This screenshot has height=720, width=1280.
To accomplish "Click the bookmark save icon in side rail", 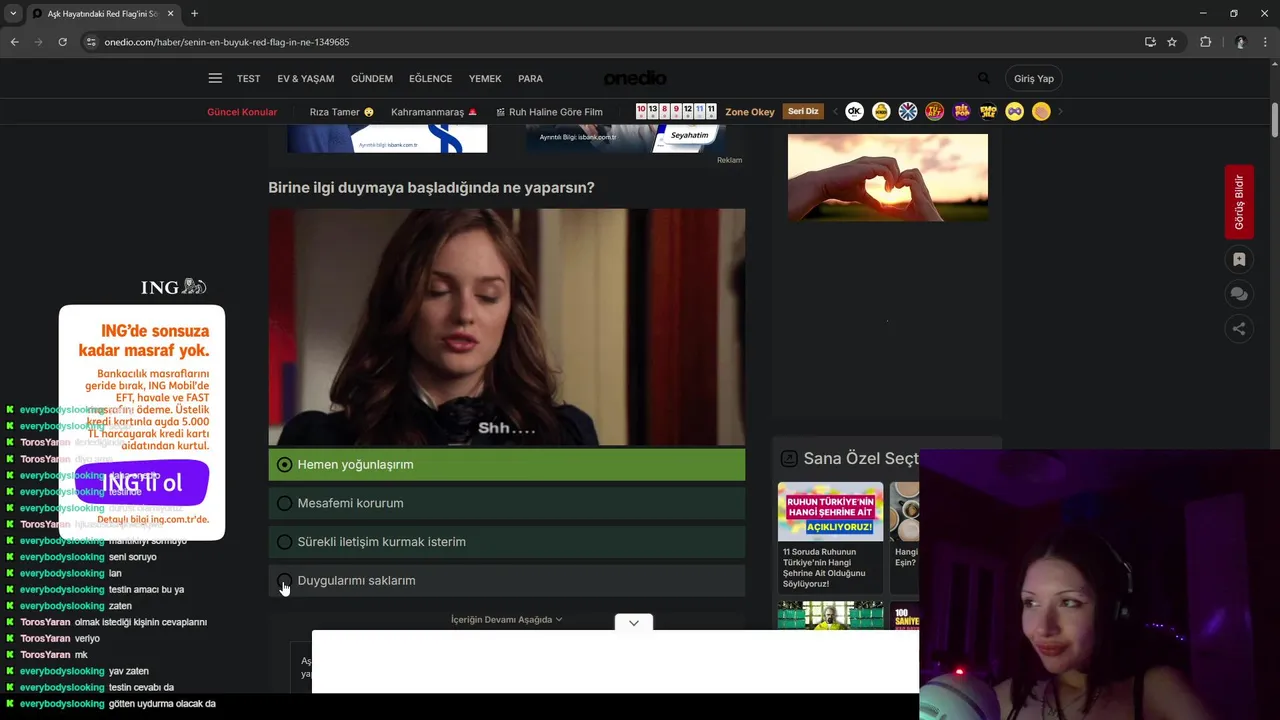I will click(x=1239, y=260).
